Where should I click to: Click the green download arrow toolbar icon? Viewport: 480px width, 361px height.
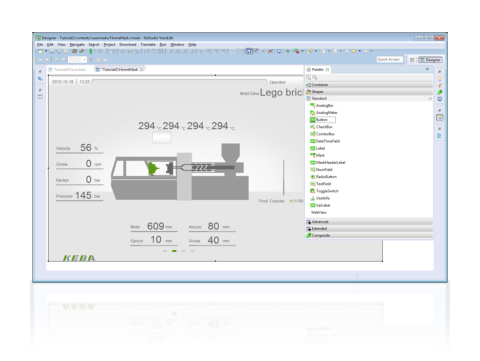click(x=90, y=51)
